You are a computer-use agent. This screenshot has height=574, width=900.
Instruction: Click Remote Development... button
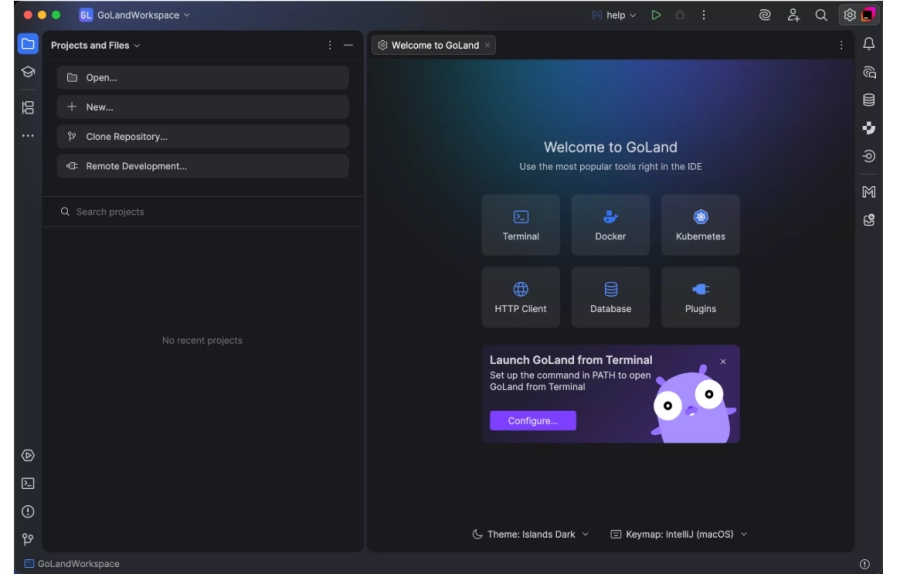203,166
